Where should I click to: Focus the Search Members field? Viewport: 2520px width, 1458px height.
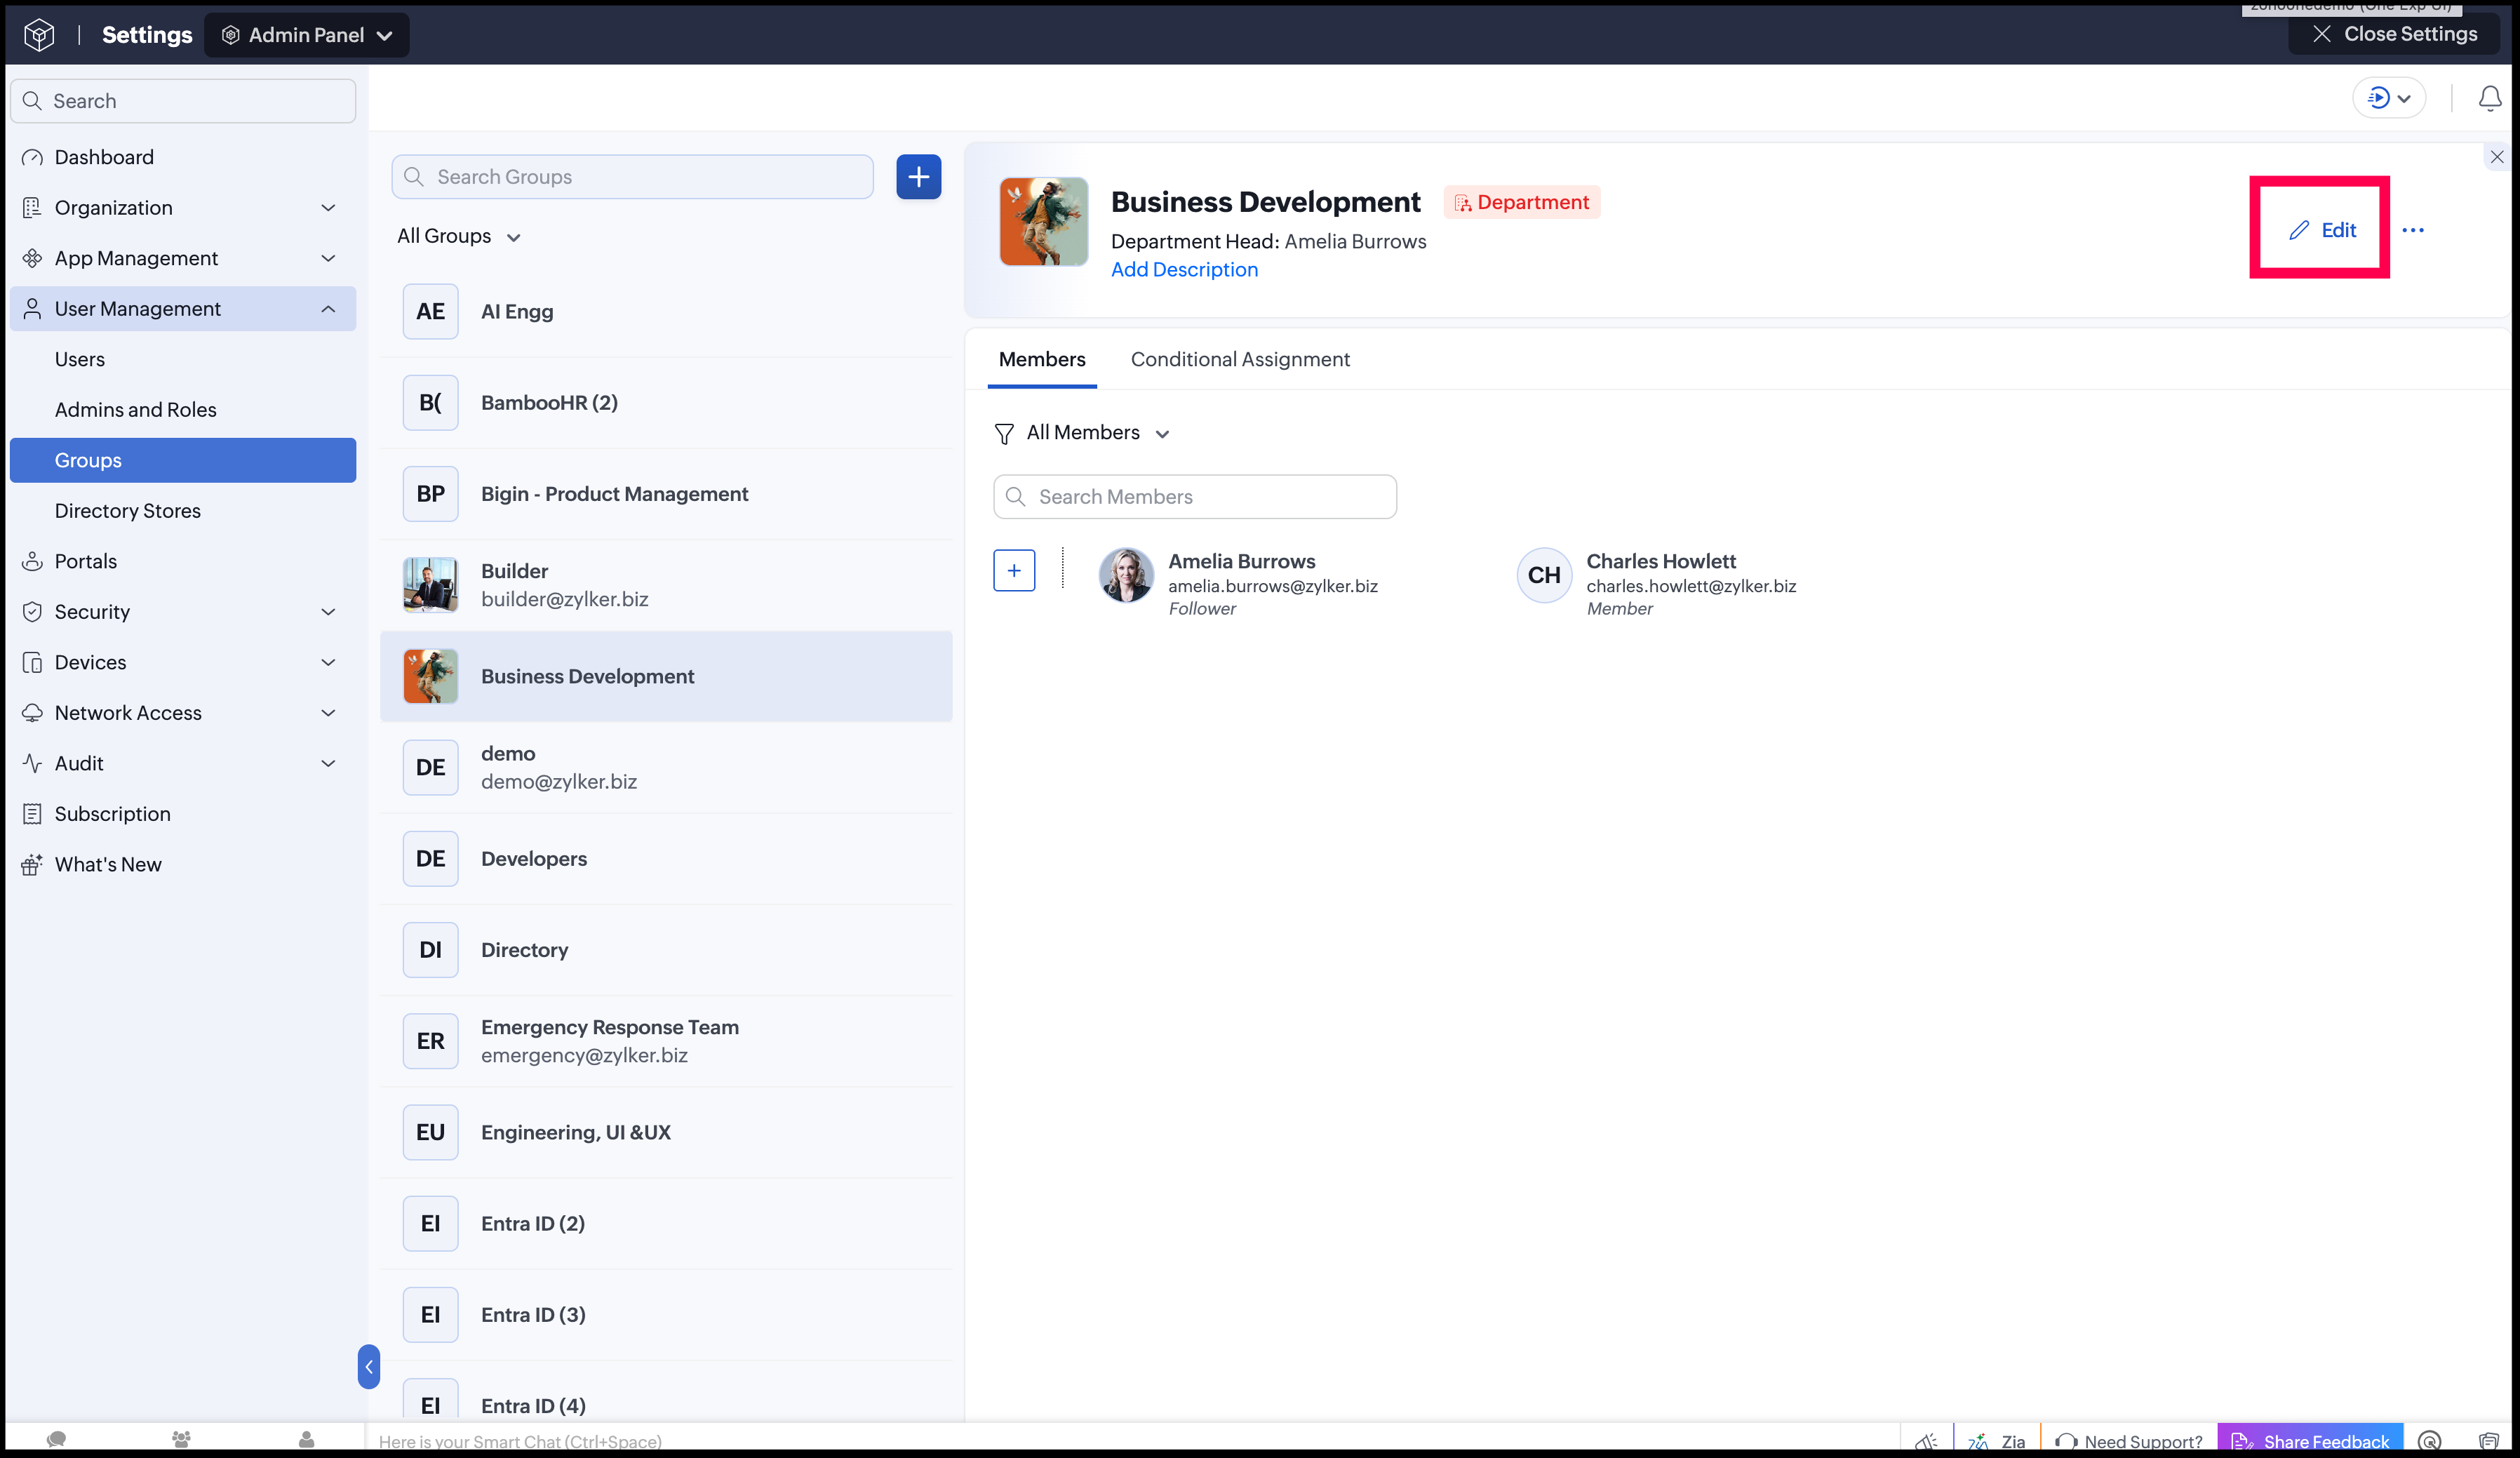pyautogui.click(x=1195, y=497)
